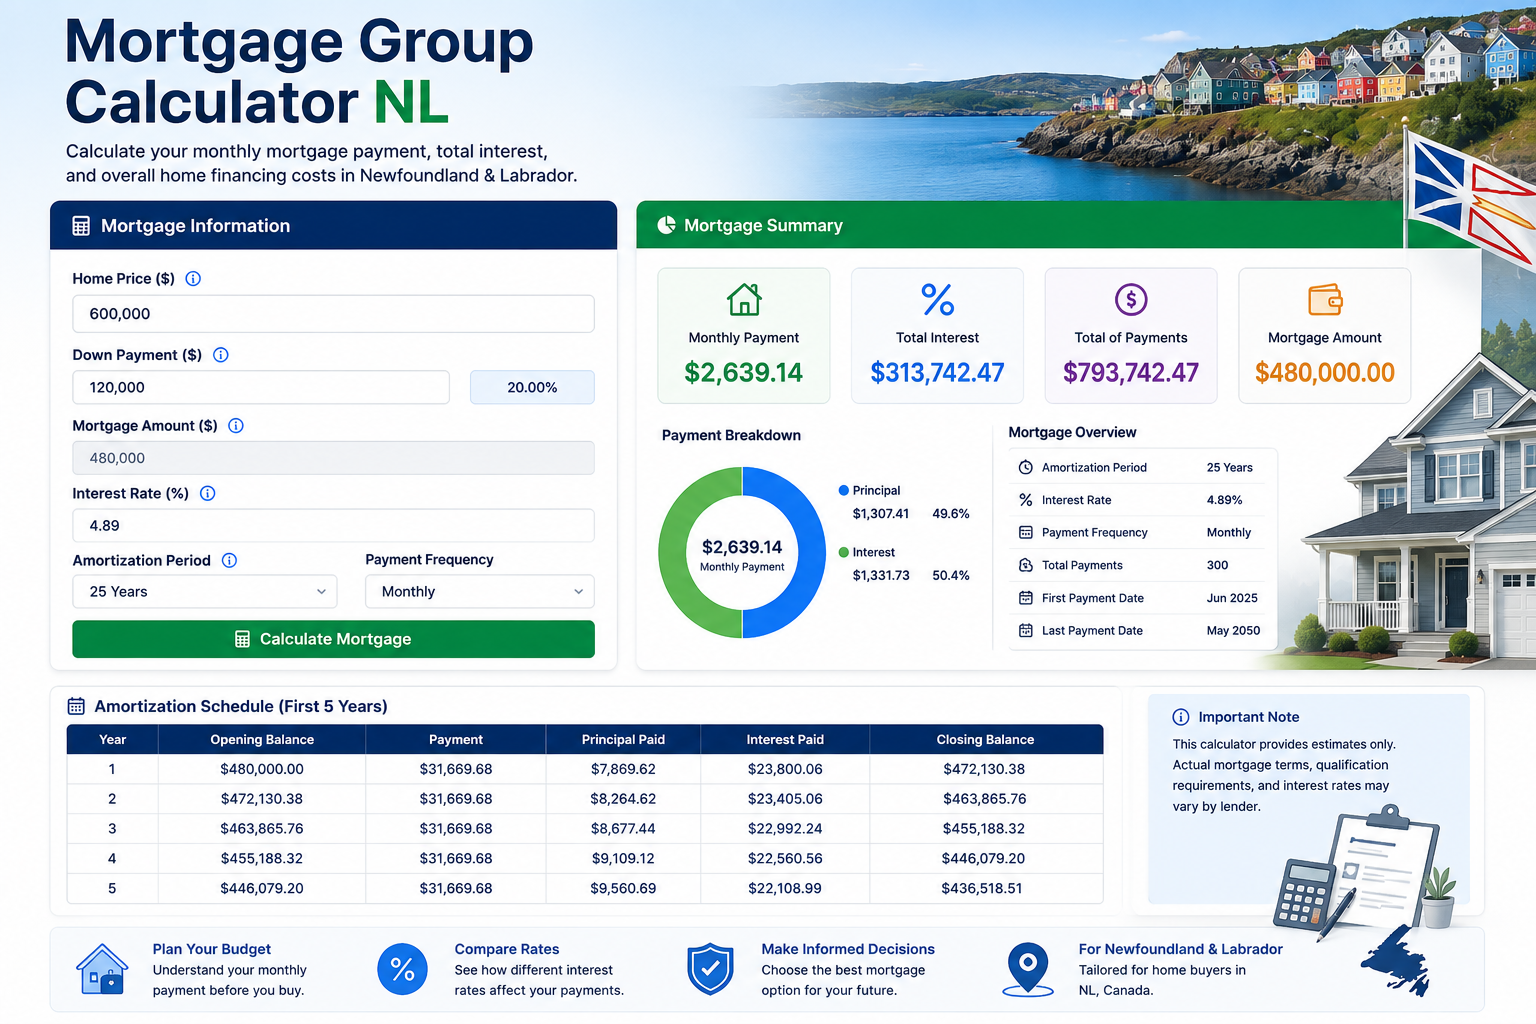The width and height of the screenshot is (1536, 1024).
Task: Click the $23,405.06 interest paid cell
Action: (x=785, y=799)
